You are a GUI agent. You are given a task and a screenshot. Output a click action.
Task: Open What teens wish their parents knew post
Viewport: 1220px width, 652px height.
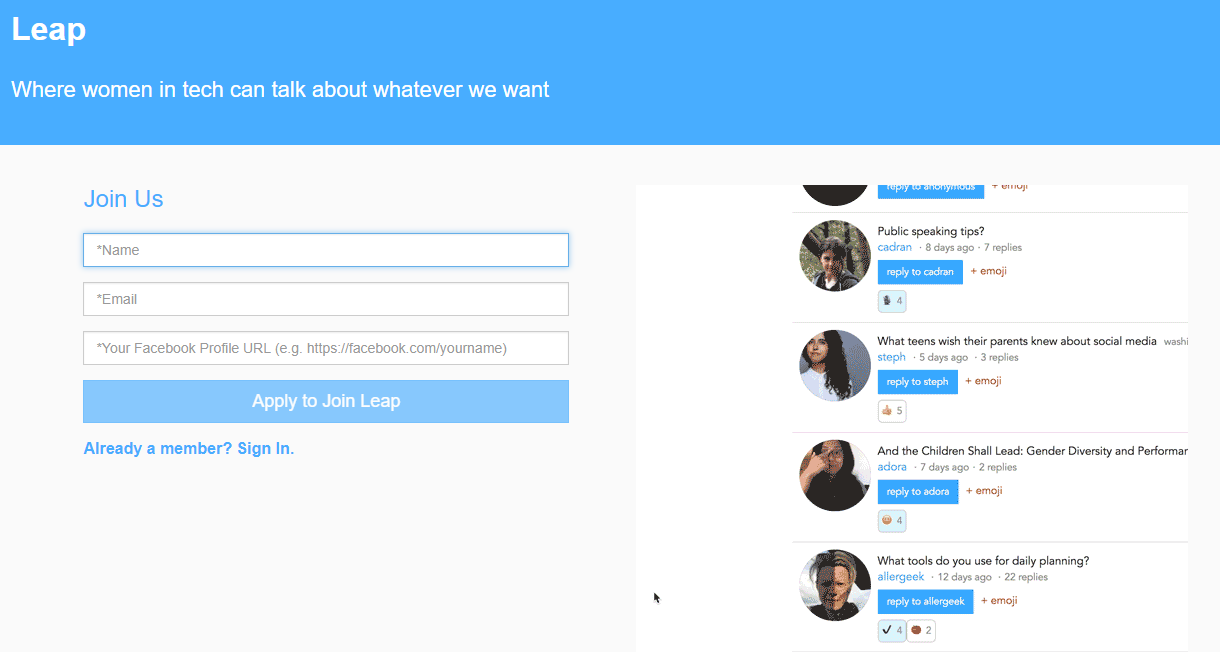pyautogui.click(x=1017, y=341)
